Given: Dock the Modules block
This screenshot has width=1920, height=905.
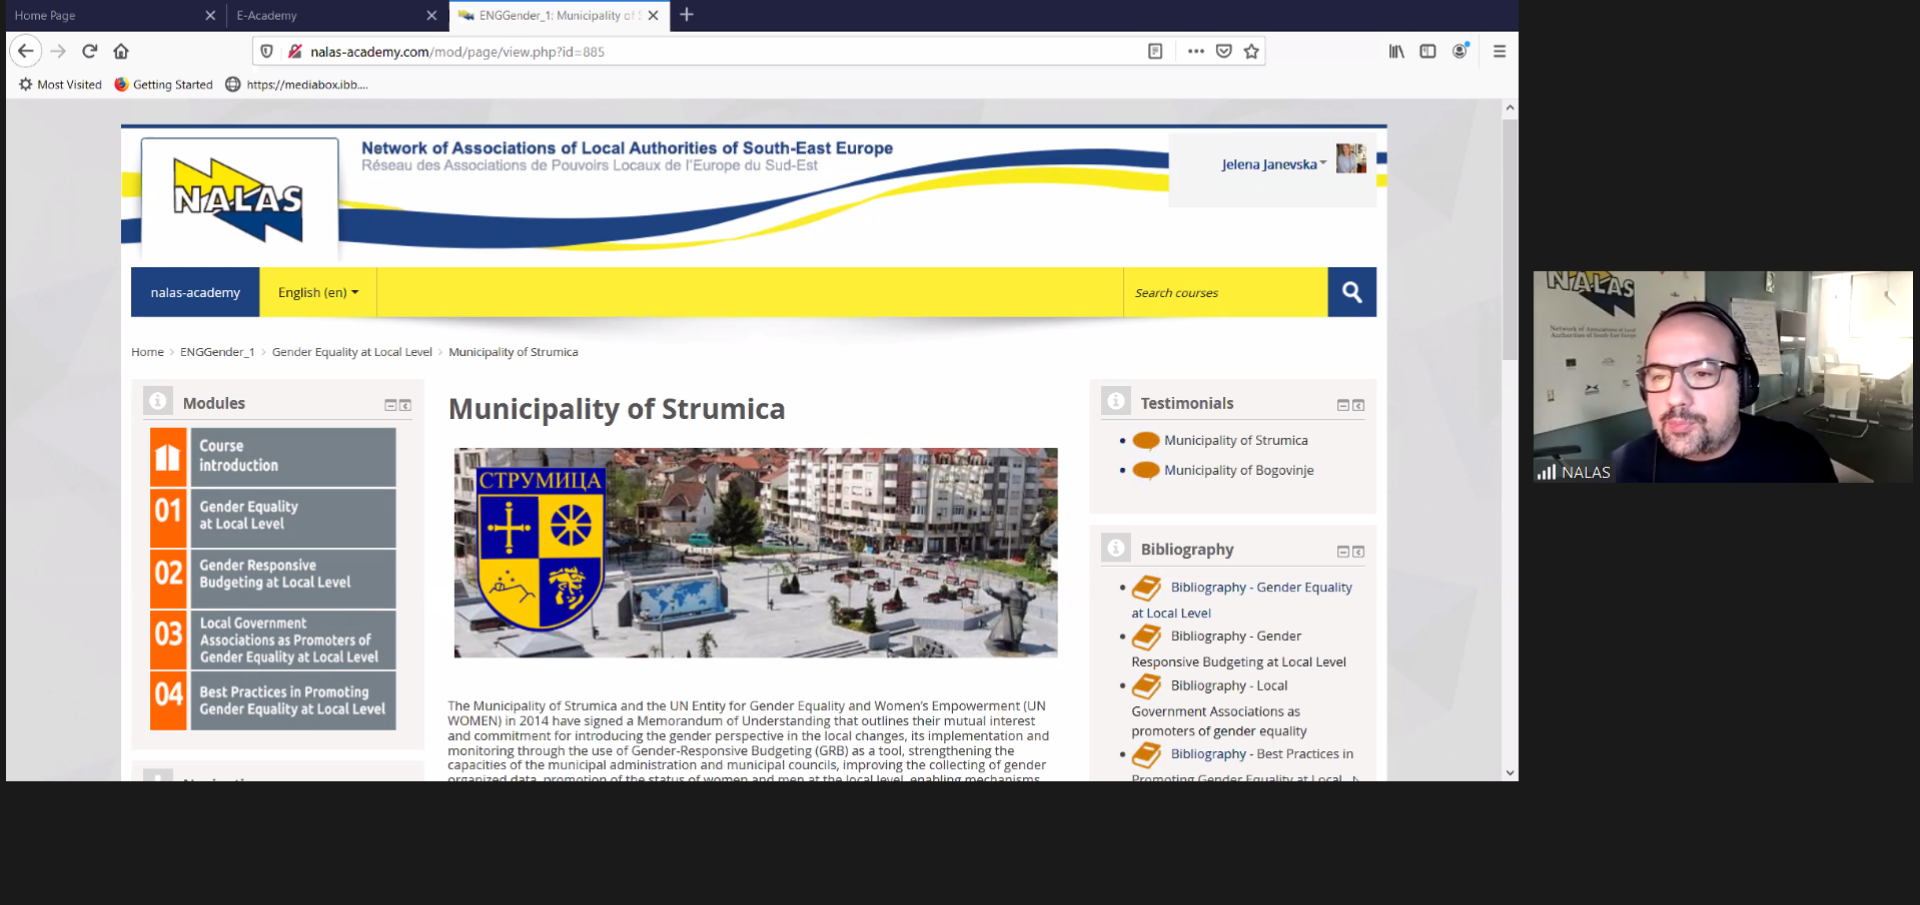Looking at the screenshot, I should click(x=405, y=405).
